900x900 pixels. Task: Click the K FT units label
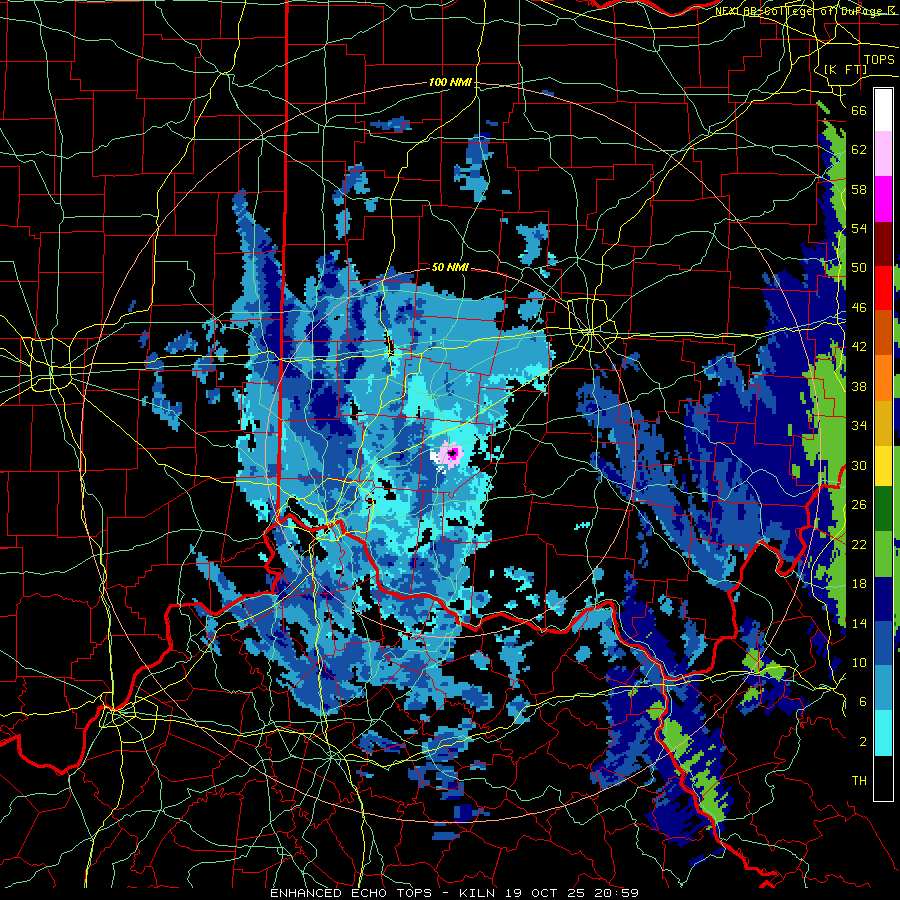coord(845,69)
